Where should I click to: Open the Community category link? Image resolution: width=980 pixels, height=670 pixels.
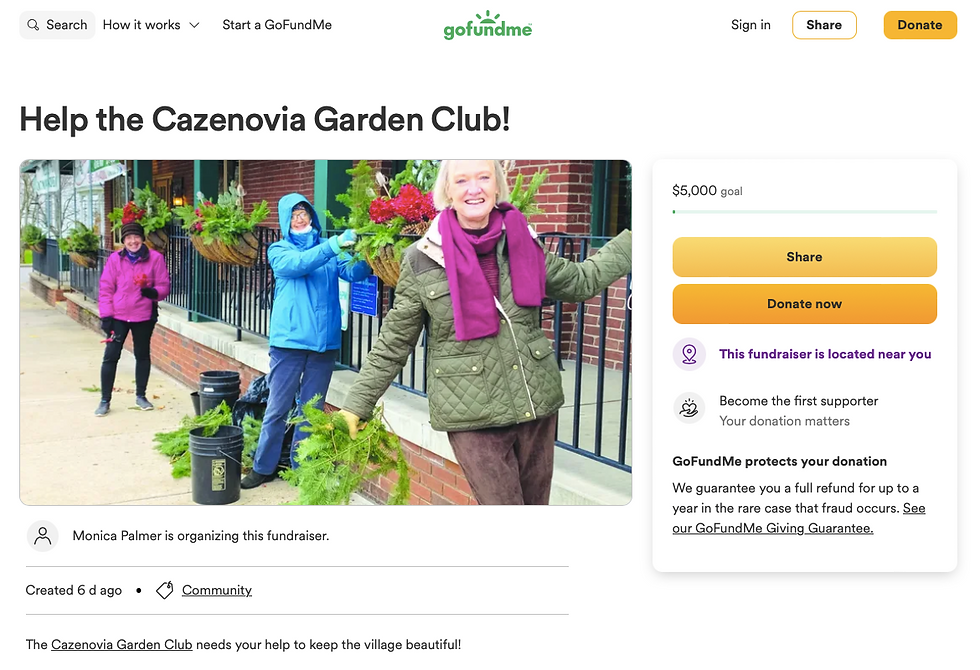coord(217,590)
